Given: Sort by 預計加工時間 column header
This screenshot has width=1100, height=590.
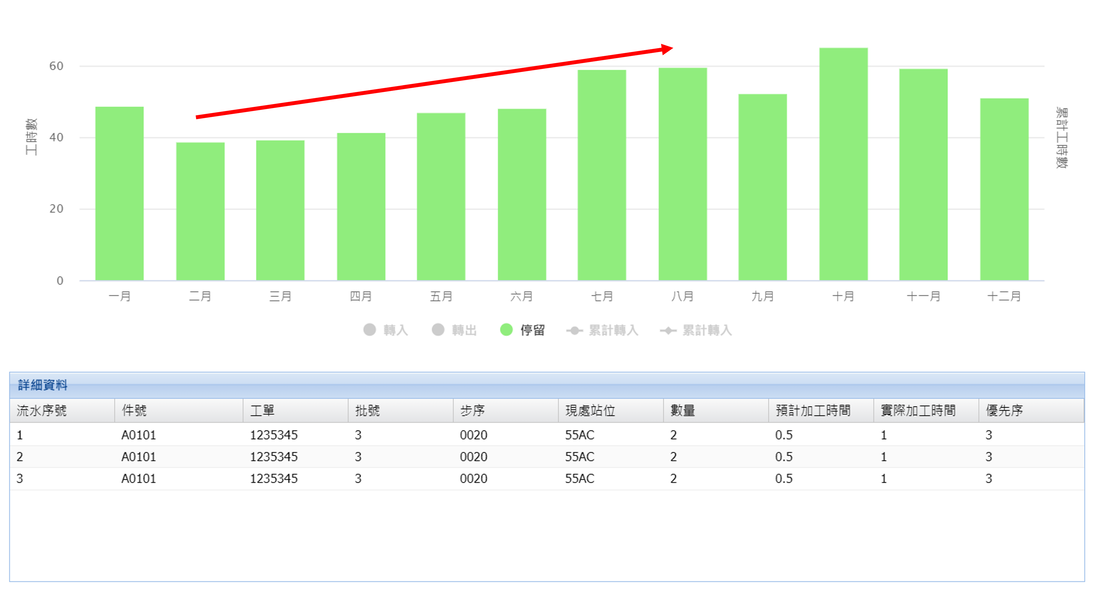Looking at the screenshot, I should click(821, 411).
